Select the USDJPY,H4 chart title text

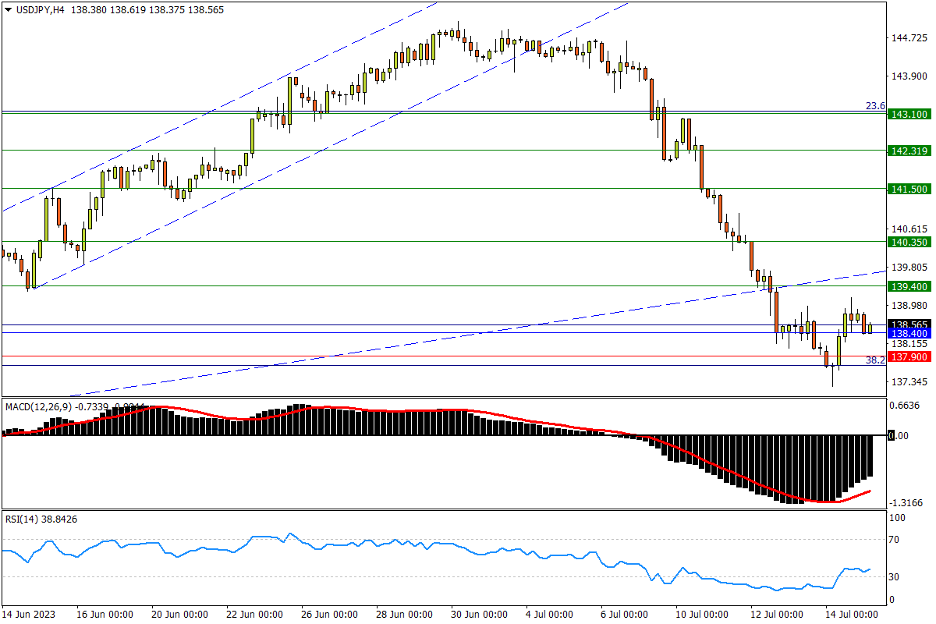click(40, 8)
